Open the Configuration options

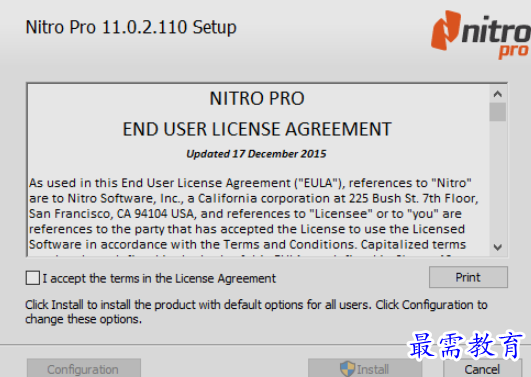coord(84,369)
